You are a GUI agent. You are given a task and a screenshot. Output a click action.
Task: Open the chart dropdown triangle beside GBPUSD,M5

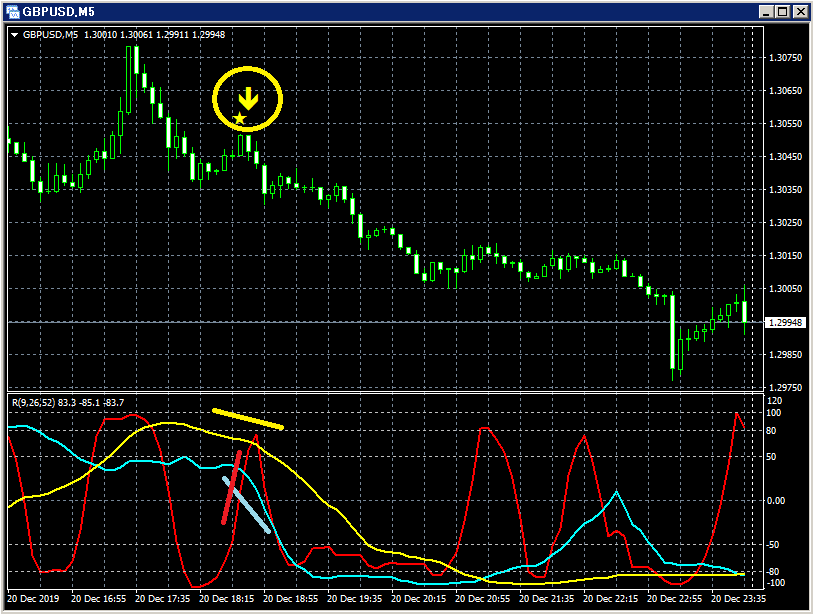point(15,35)
